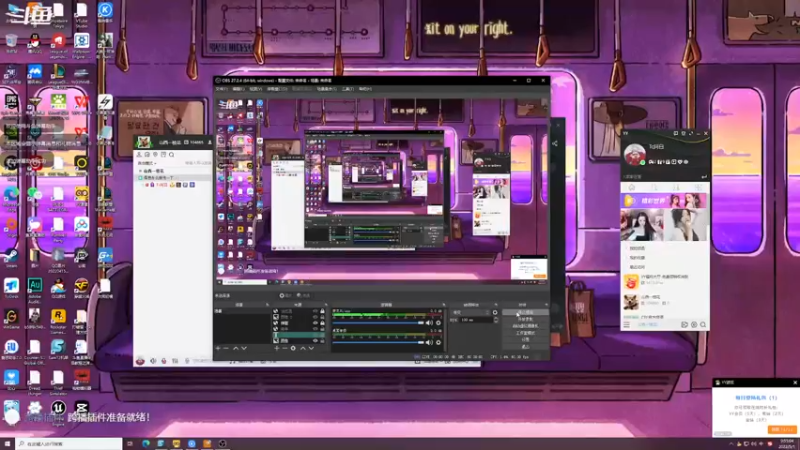Toggle the lock on the third source
The height and width of the screenshot is (450, 800).
322,323
